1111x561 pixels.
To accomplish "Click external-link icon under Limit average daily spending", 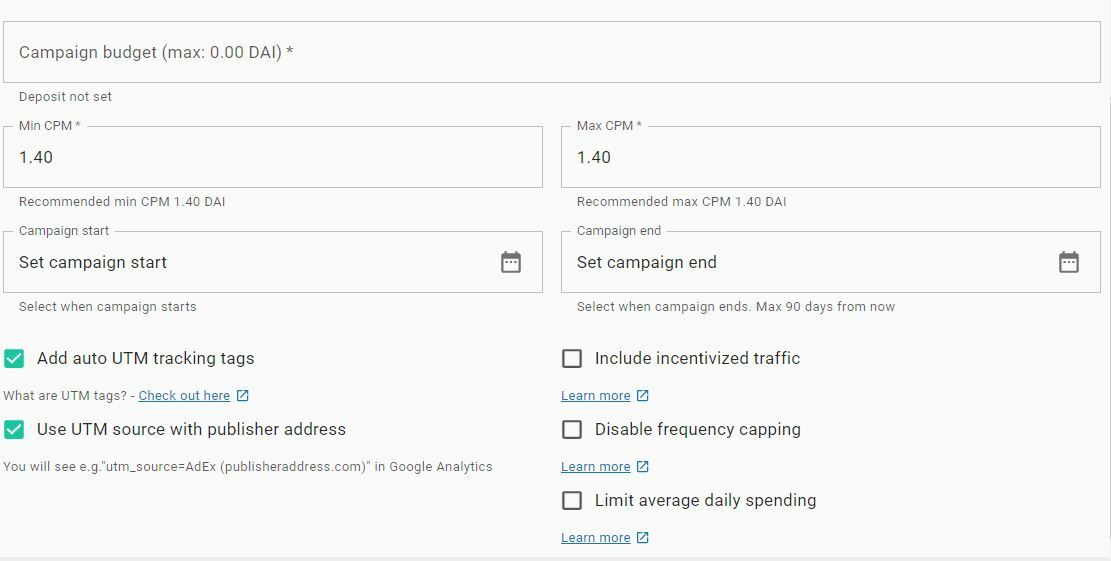I will [x=643, y=537].
